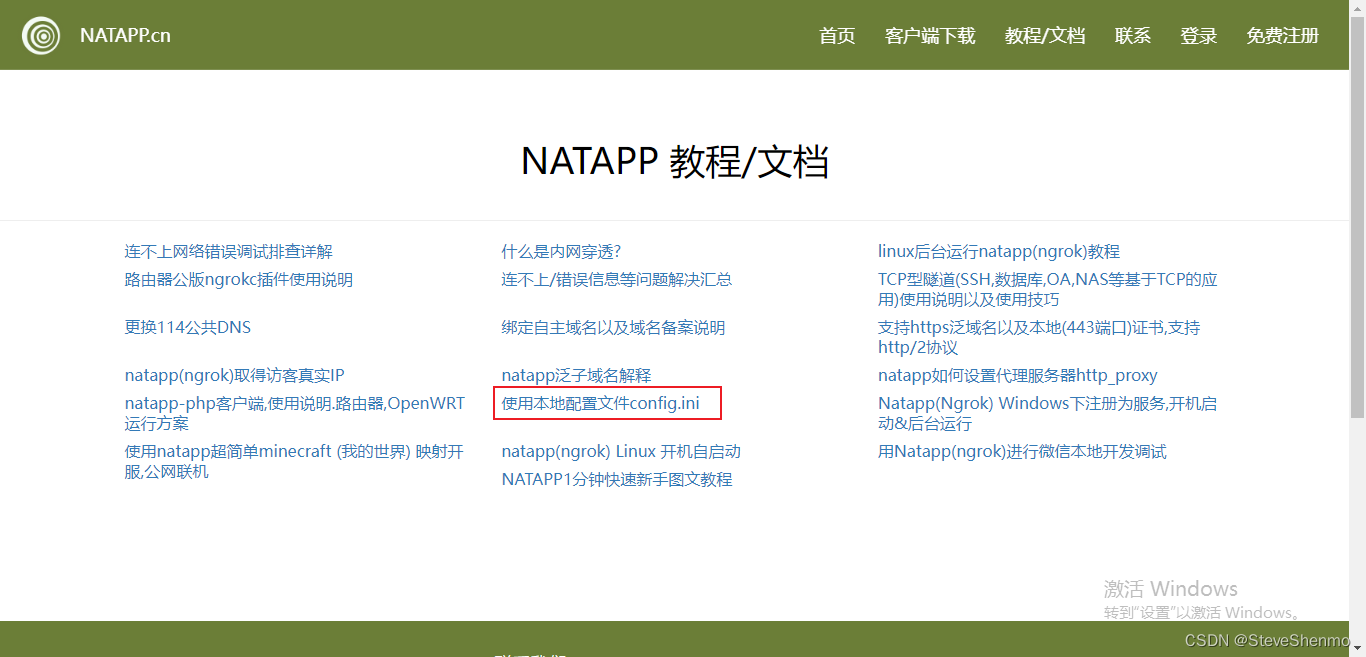Click 登录 in the navigation bar
1366x657 pixels.
pos(1199,36)
